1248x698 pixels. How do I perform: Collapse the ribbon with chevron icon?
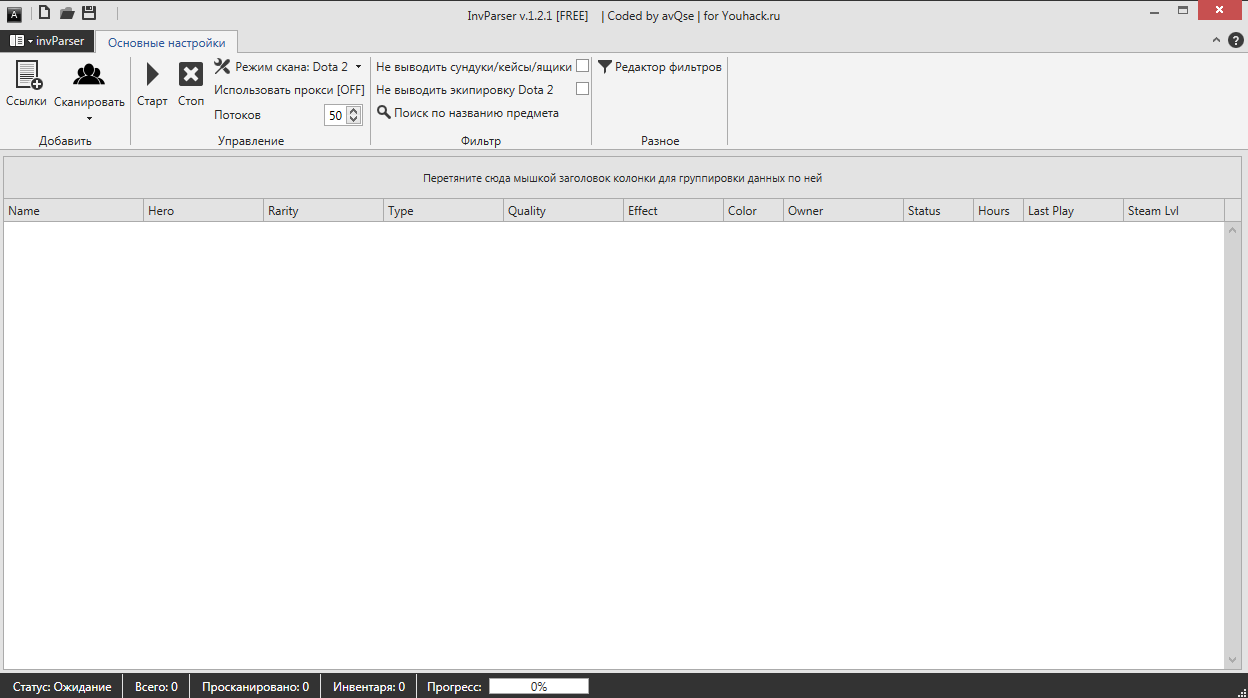click(1217, 40)
